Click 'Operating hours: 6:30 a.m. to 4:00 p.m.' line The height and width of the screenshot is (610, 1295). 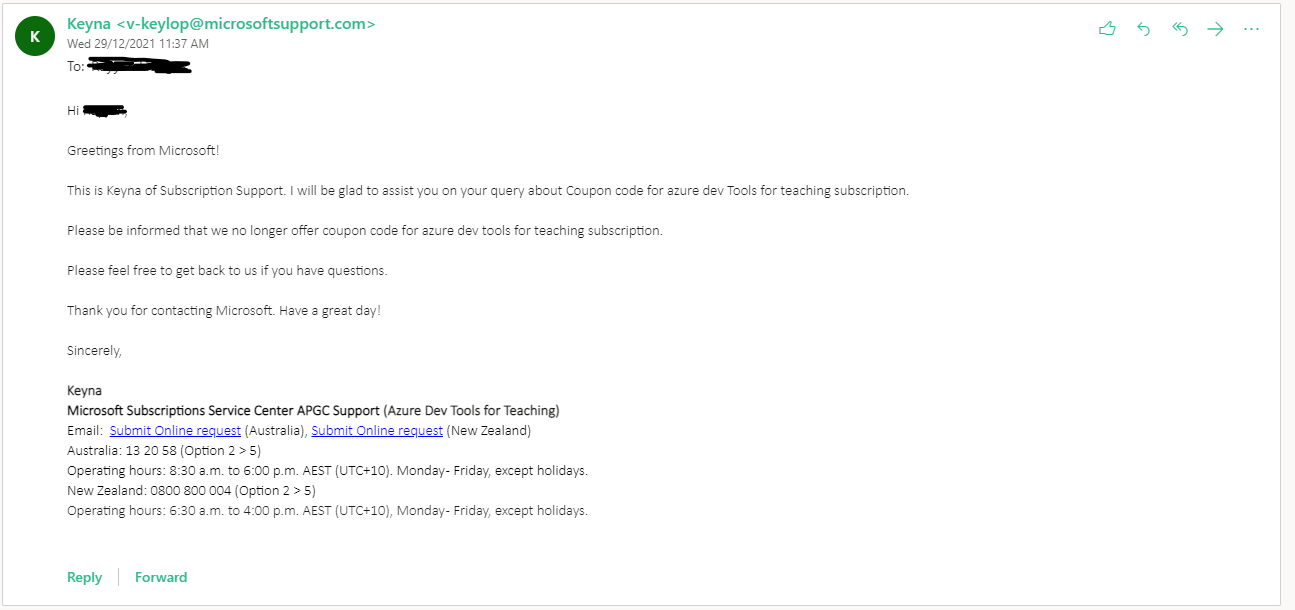[x=327, y=511]
